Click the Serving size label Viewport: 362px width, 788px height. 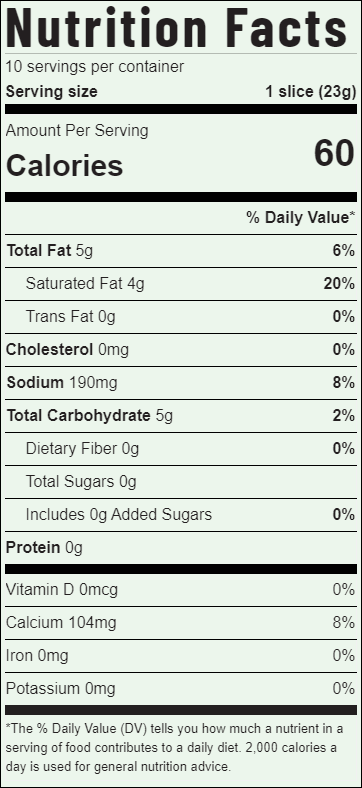point(52,92)
